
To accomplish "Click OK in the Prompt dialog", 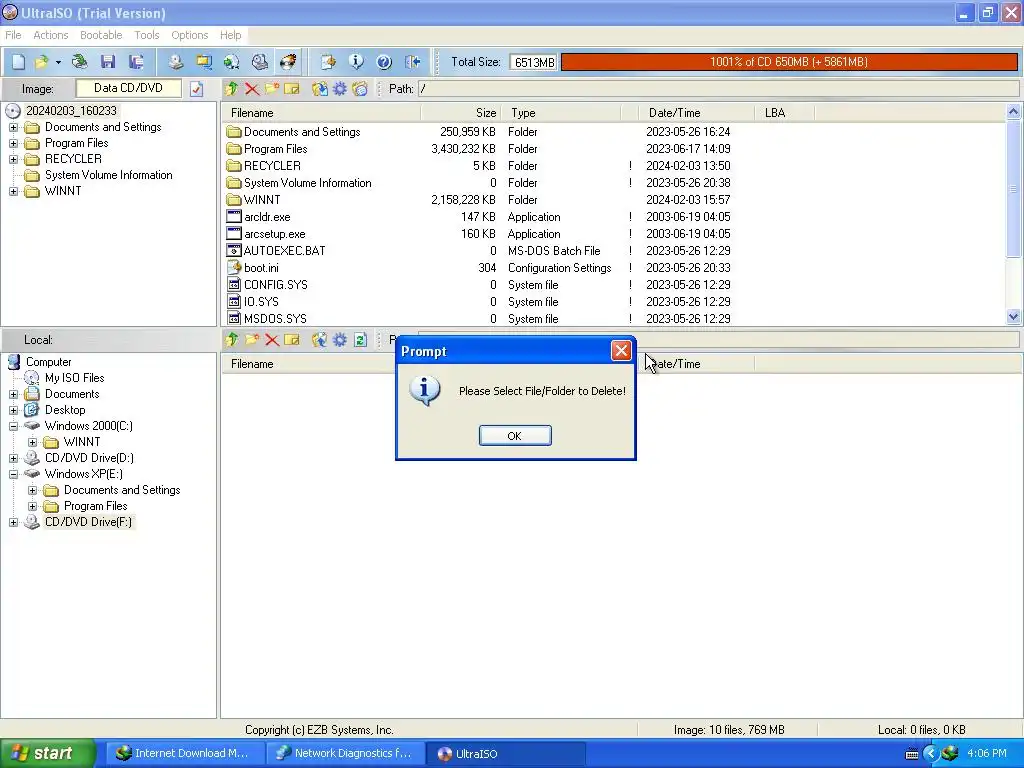I will 515,436.
